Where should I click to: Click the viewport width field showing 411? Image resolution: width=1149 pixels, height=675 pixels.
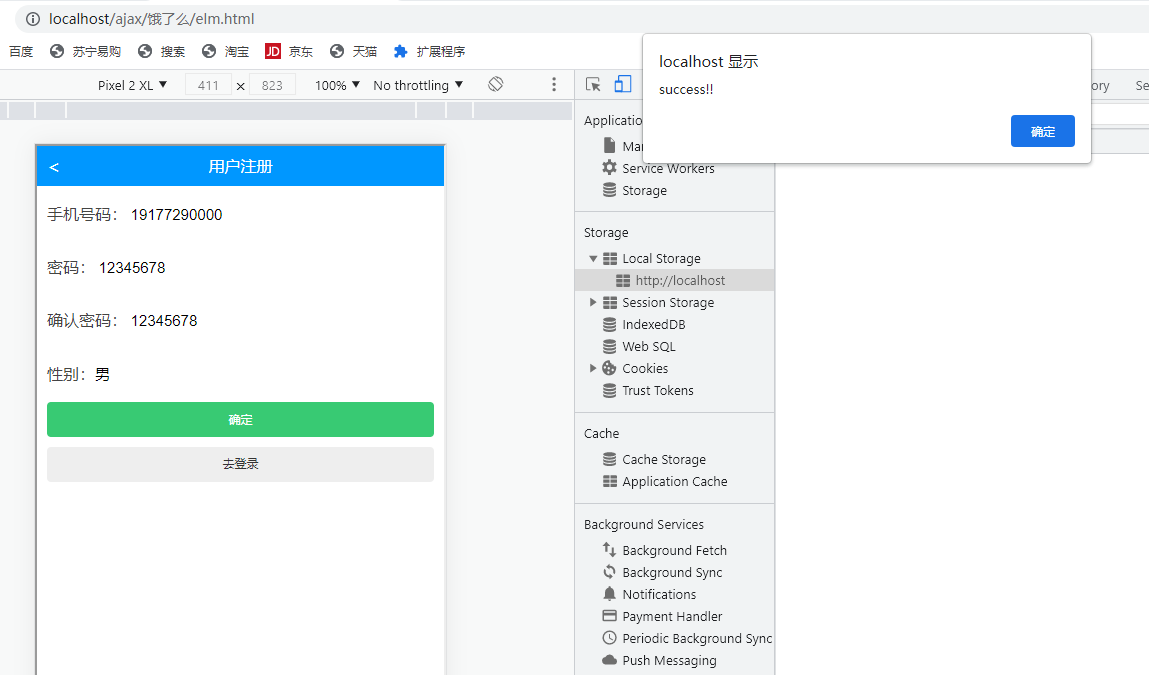pos(208,85)
